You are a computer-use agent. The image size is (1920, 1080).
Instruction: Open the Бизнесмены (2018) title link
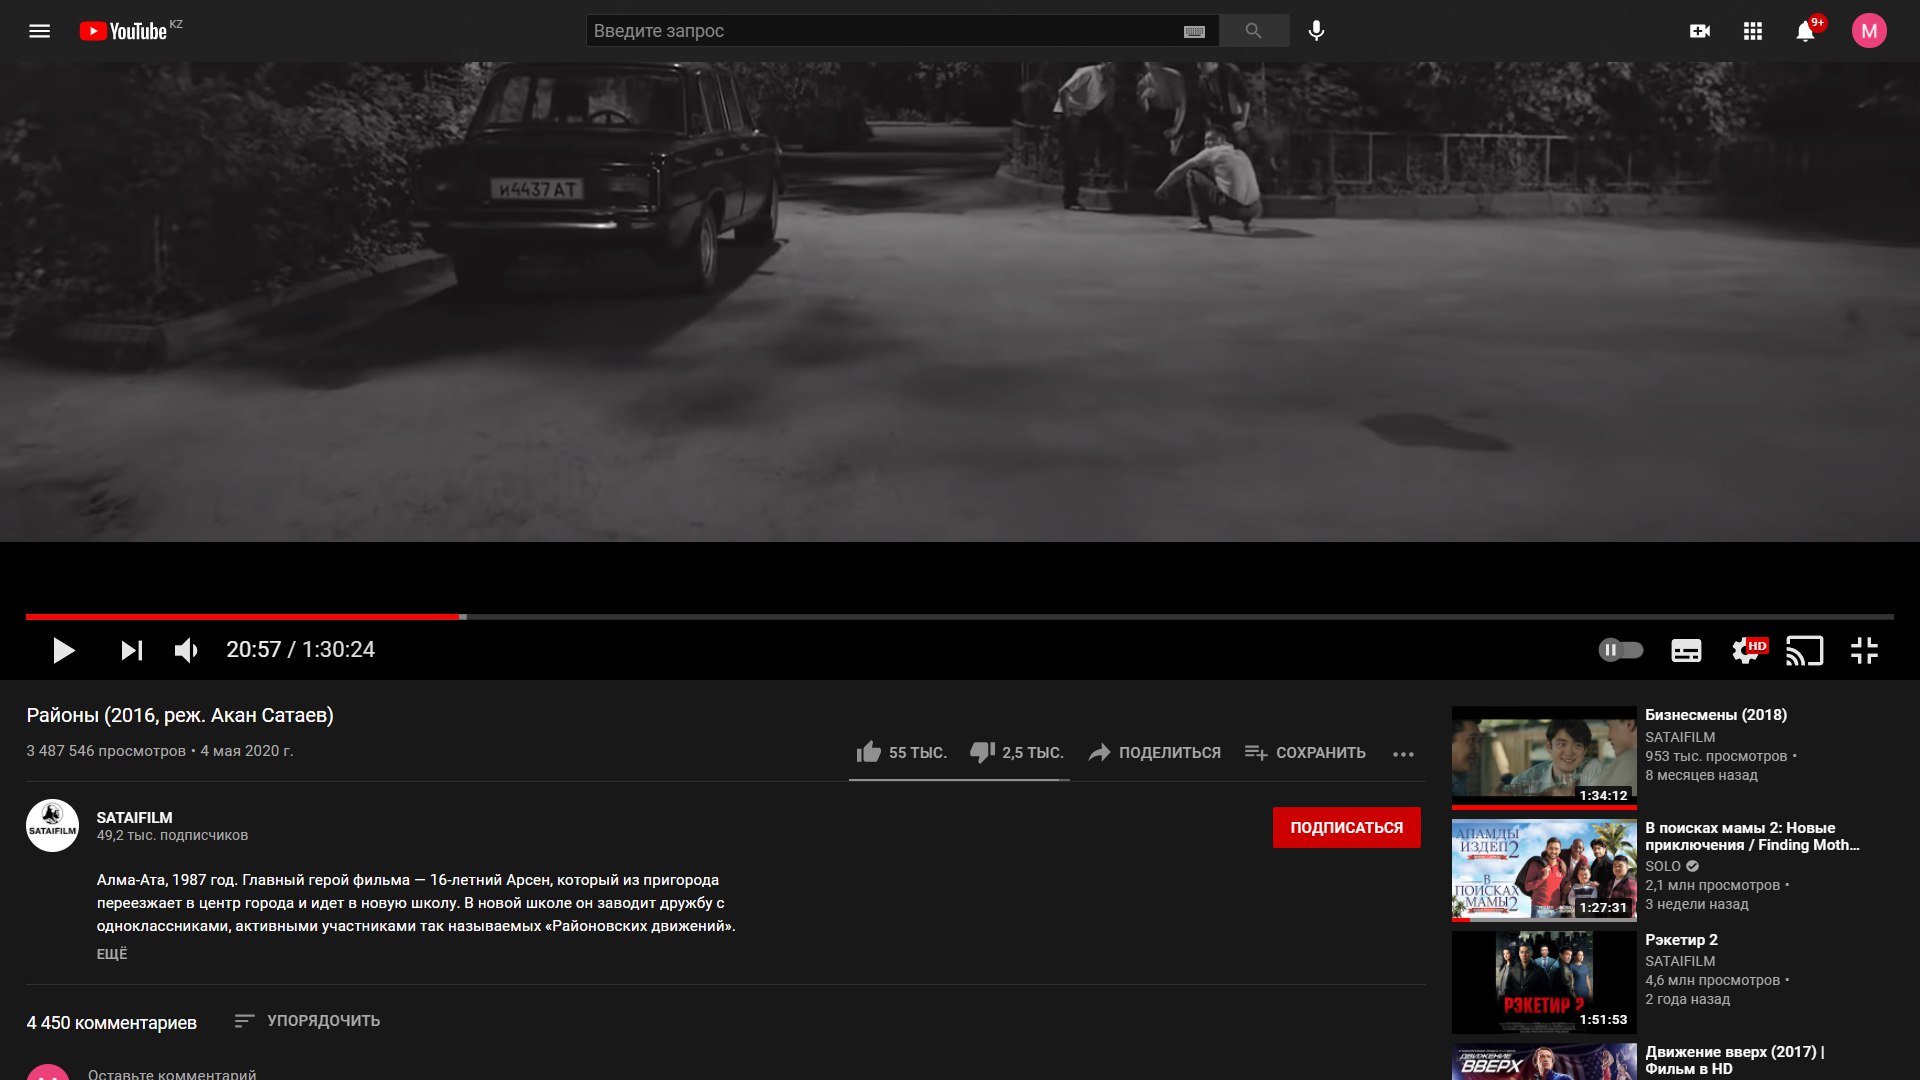(1716, 715)
